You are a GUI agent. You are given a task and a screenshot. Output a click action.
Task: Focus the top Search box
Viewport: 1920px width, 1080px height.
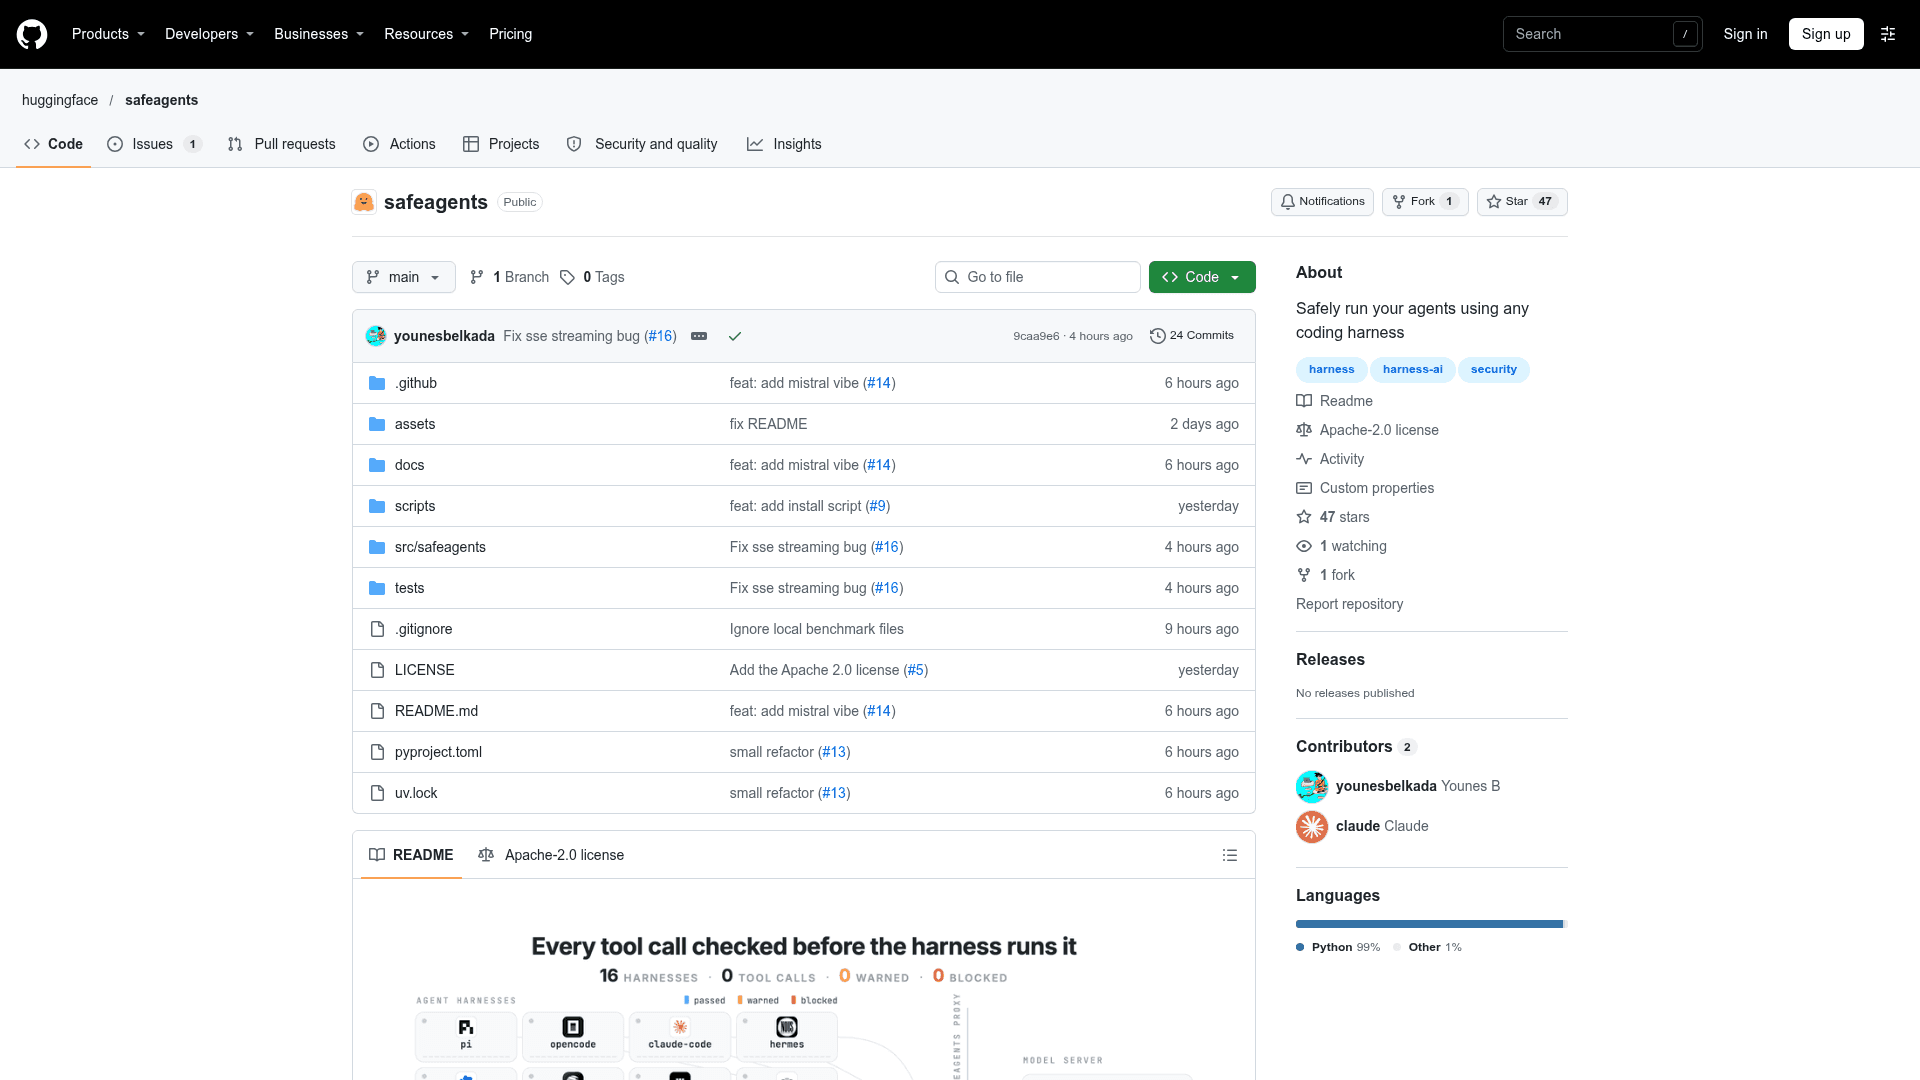click(1602, 34)
